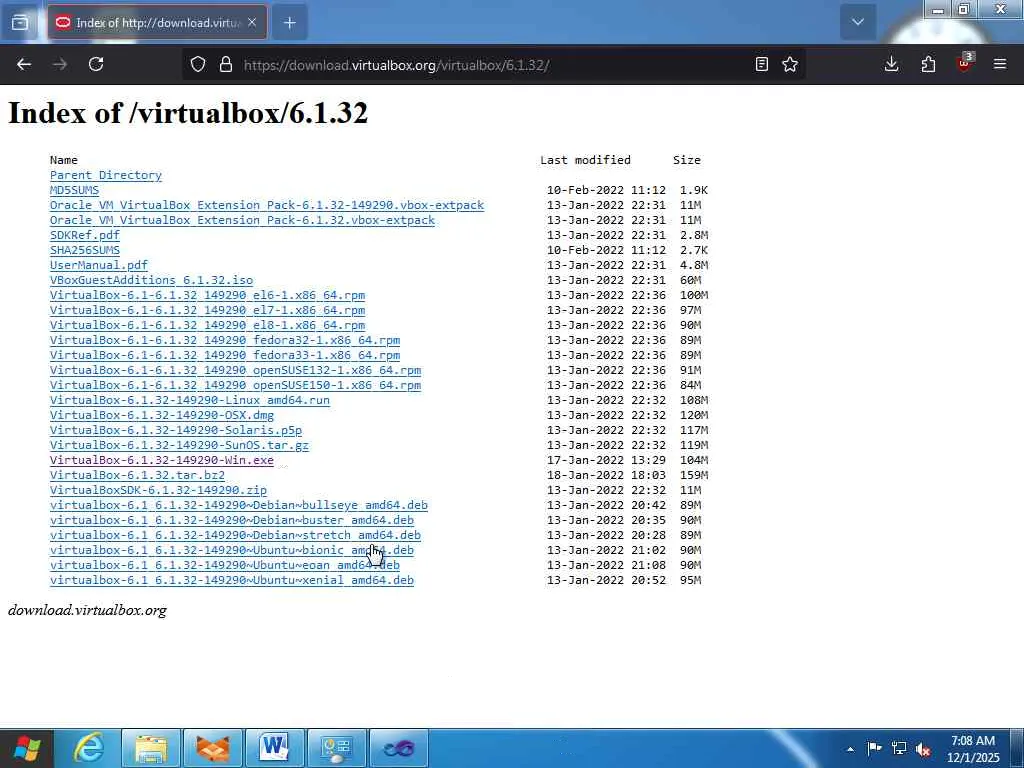Screen dimensions: 1024x768
Task: Download Debian~bullseye_amd64.deb package
Action: click(x=239, y=505)
